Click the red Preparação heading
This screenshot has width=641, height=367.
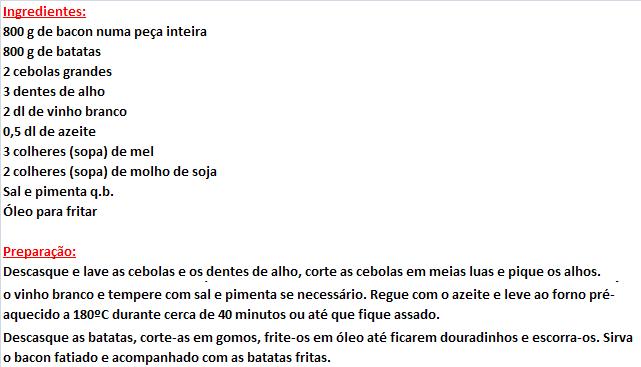(x=39, y=251)
